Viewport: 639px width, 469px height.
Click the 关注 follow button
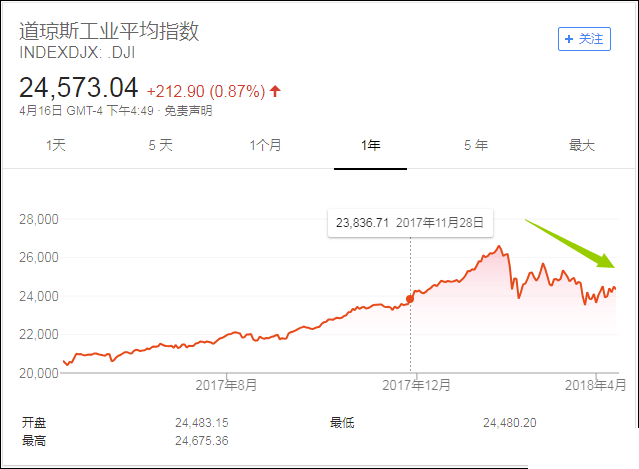[584, 38]
